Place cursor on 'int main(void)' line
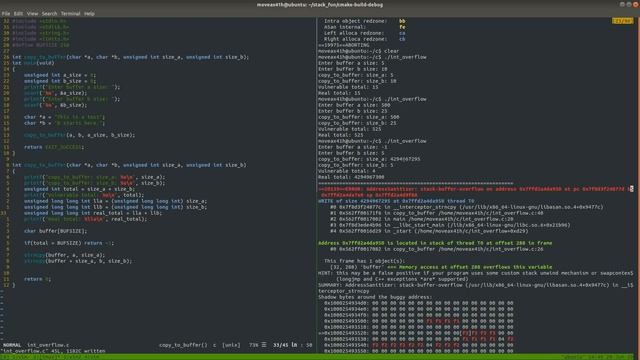Image resolution: width=640 pixels, height=360 pixels. tap(33, 63)
